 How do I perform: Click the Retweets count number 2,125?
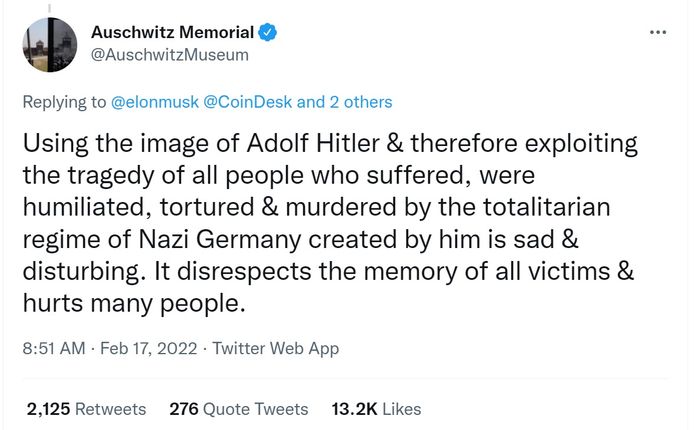(x=48, y=409)
